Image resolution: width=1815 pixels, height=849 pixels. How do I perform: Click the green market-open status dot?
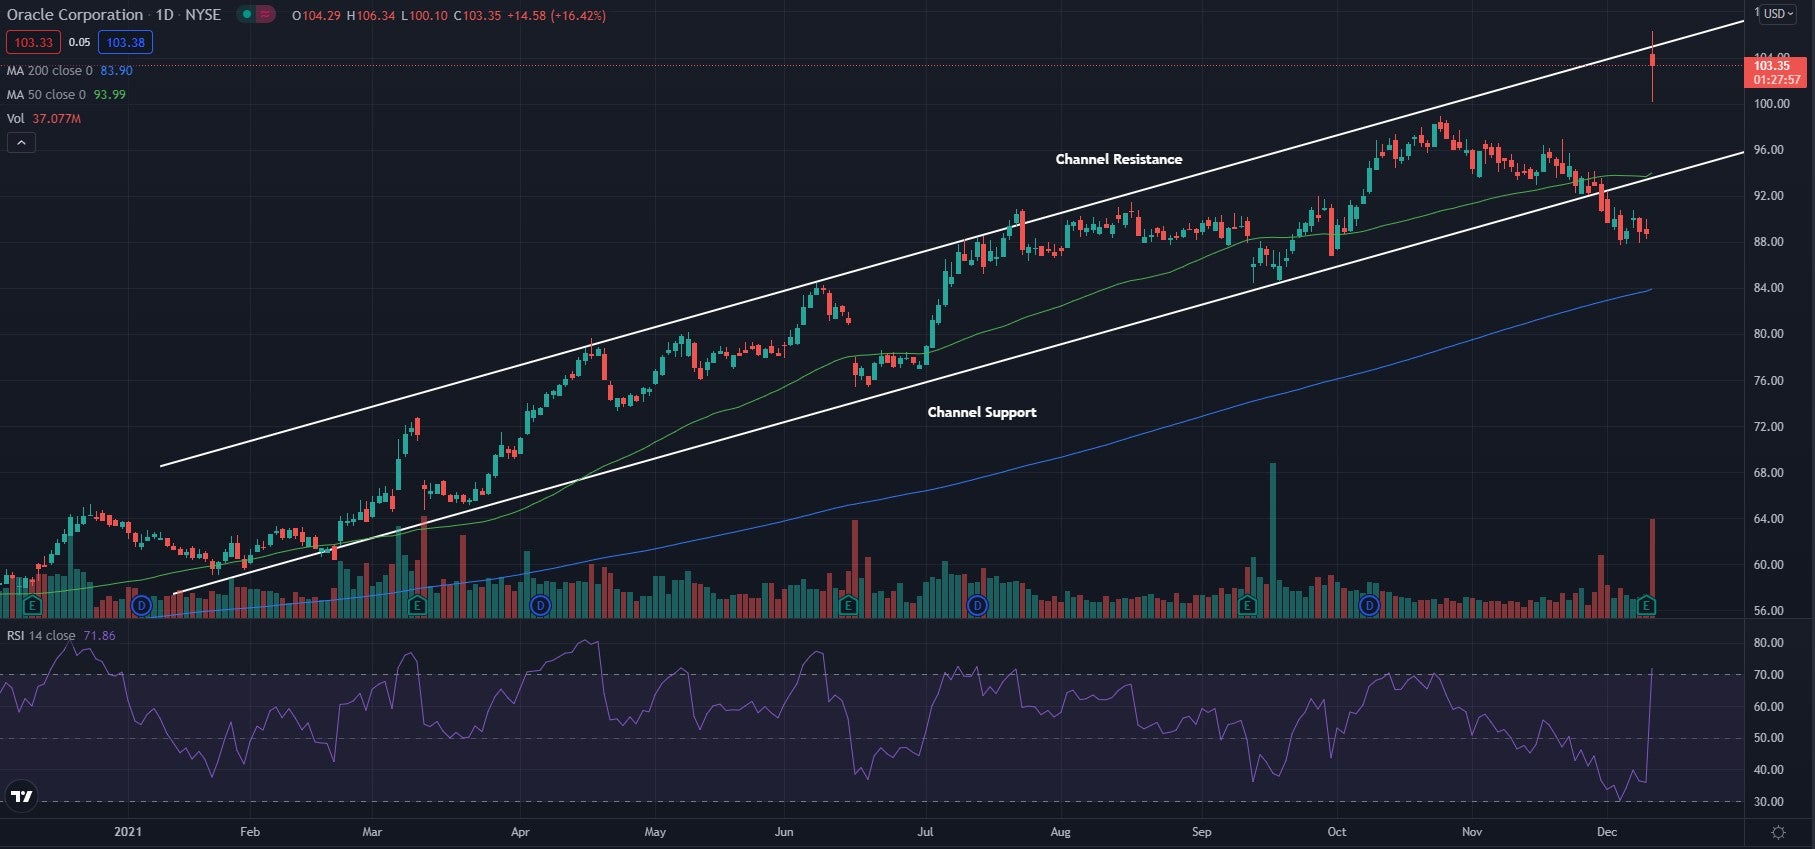point(246,15)
